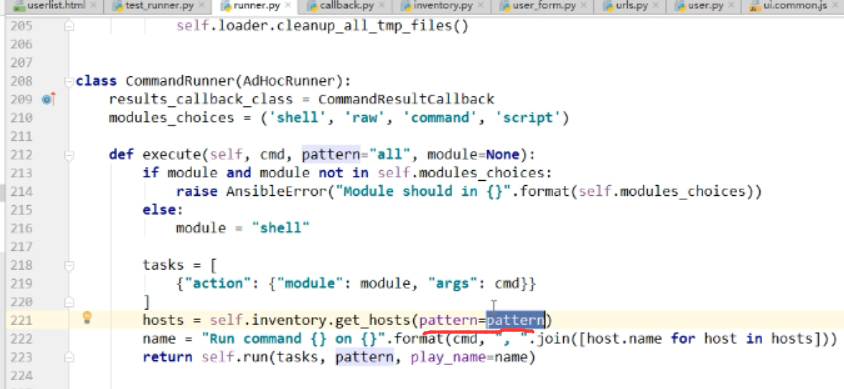Click the tasks variable on line 218
This screenshot has height=389, width=844.
(x=163, y=265)
